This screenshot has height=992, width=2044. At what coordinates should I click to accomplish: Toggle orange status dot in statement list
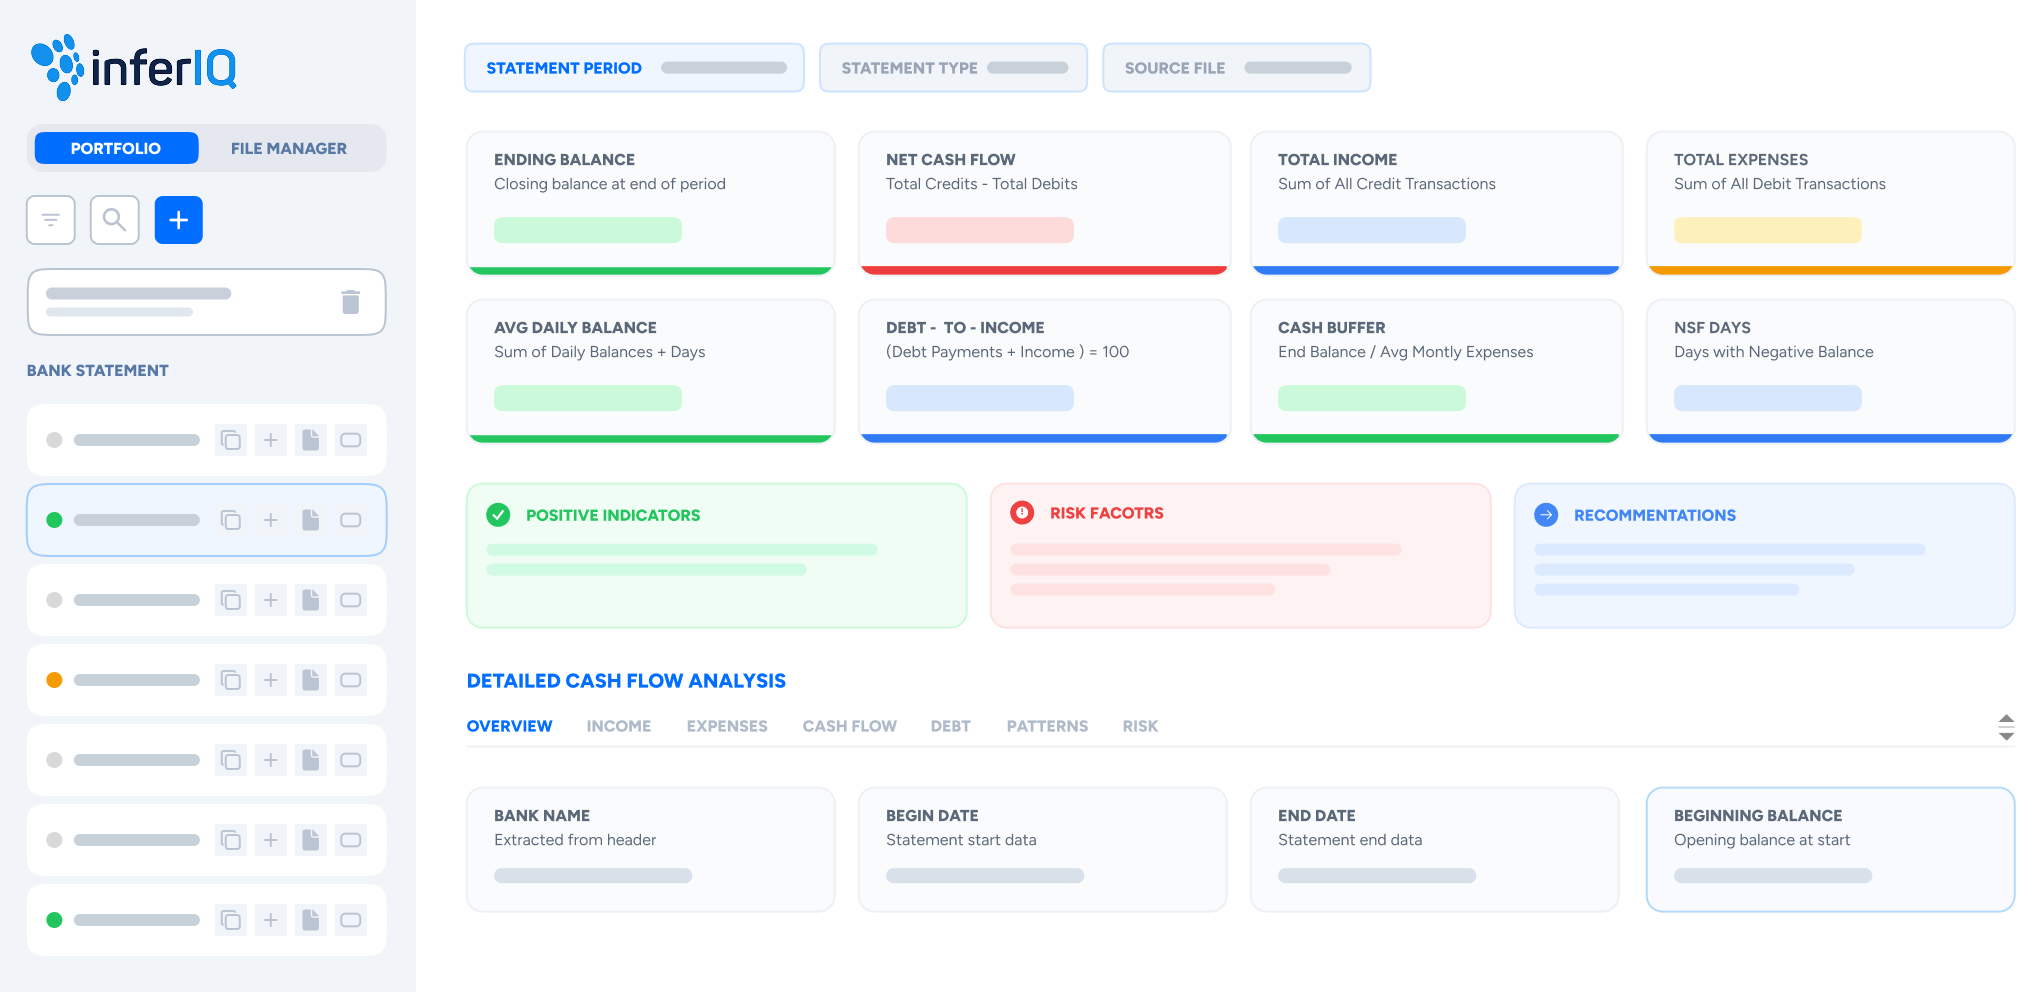point(55,680)
